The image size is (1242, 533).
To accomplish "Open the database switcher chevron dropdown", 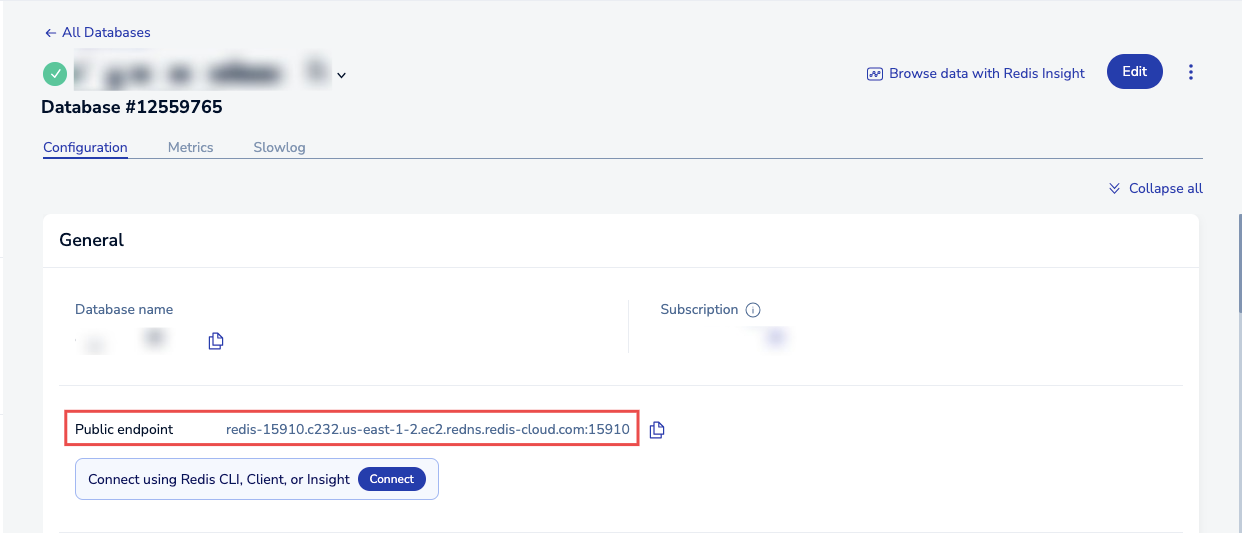I will 341,75.
